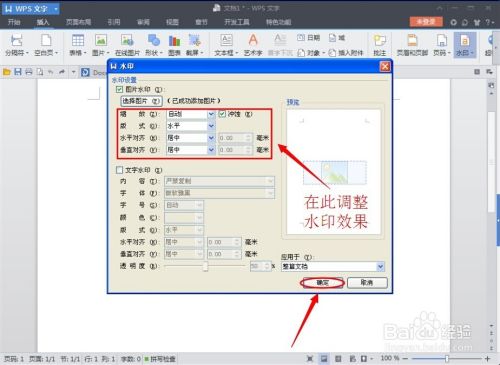This screenshot has height=365, width=500.
Task: Click the 取消 Cancel button
Action: (x=367, y=283)
